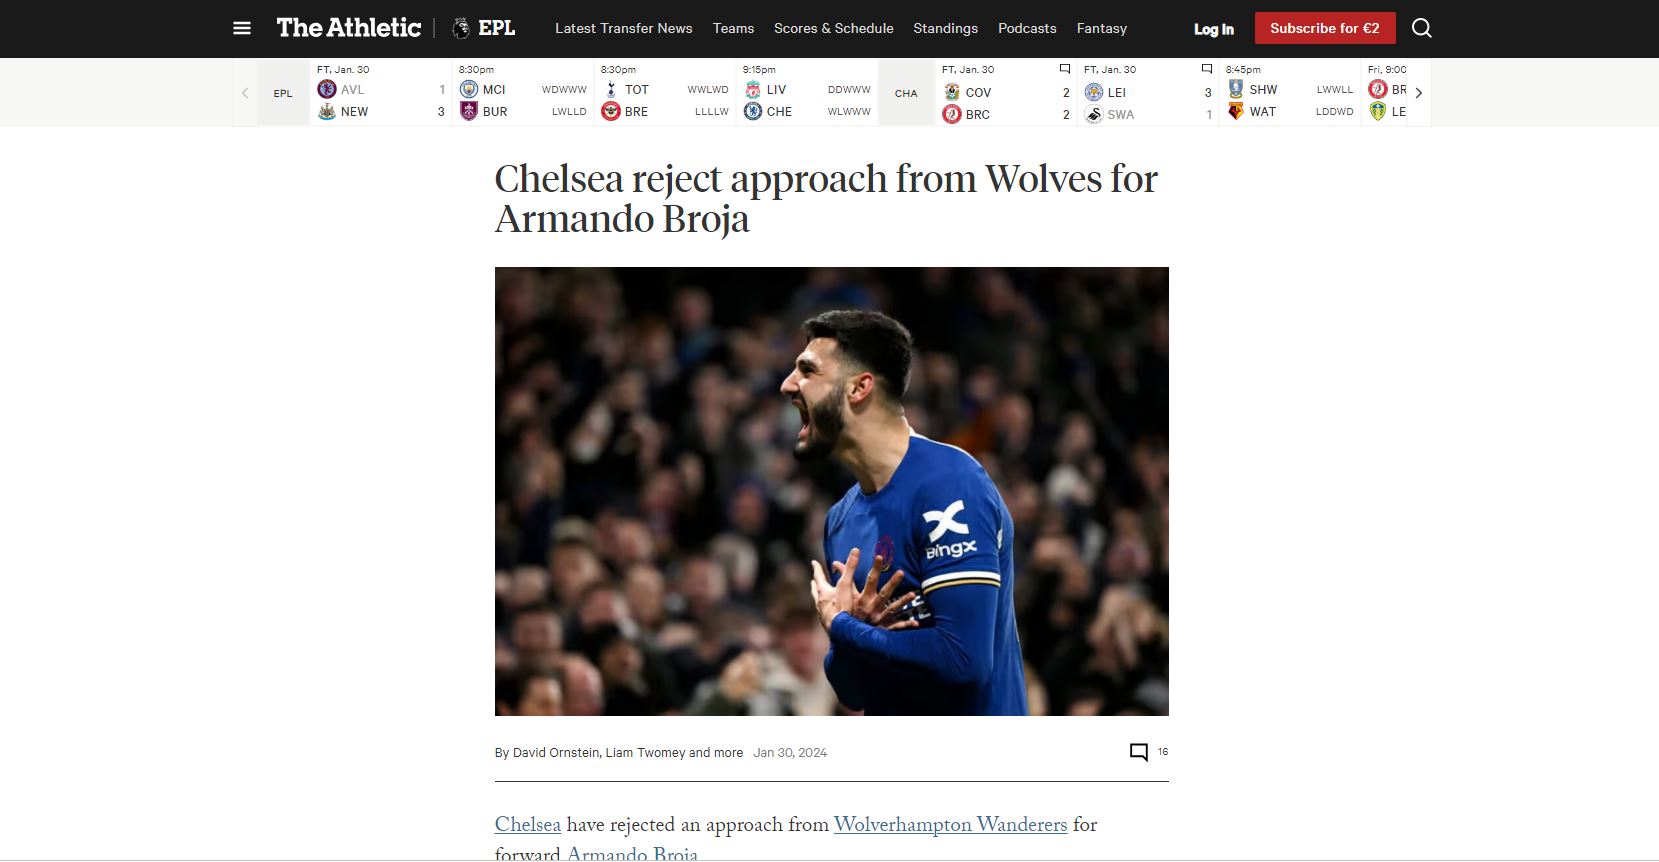The height and width of the screenshot is (862, 1659).
Task: Open Latest Transfer News menu item
Action: 623,28
